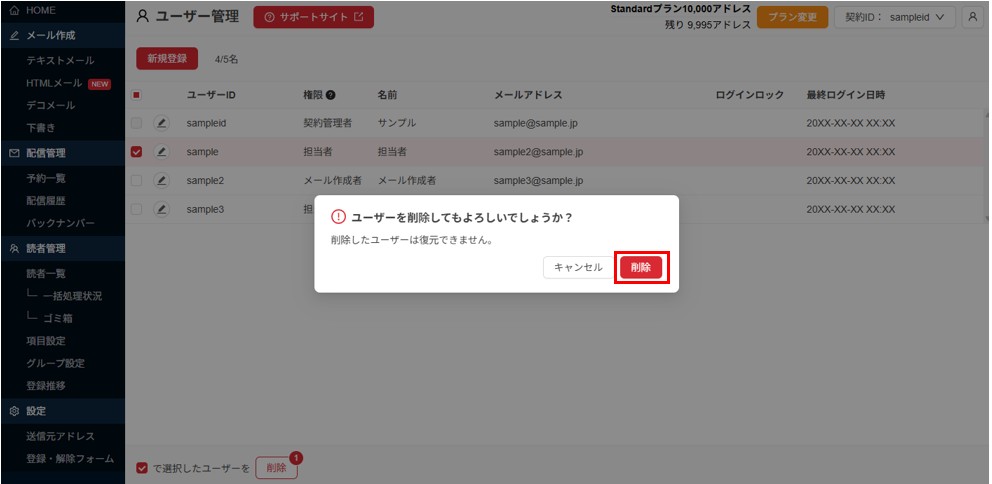Click the edit pencil icon for sample row

pyautogui.click(x=161, y=152)
